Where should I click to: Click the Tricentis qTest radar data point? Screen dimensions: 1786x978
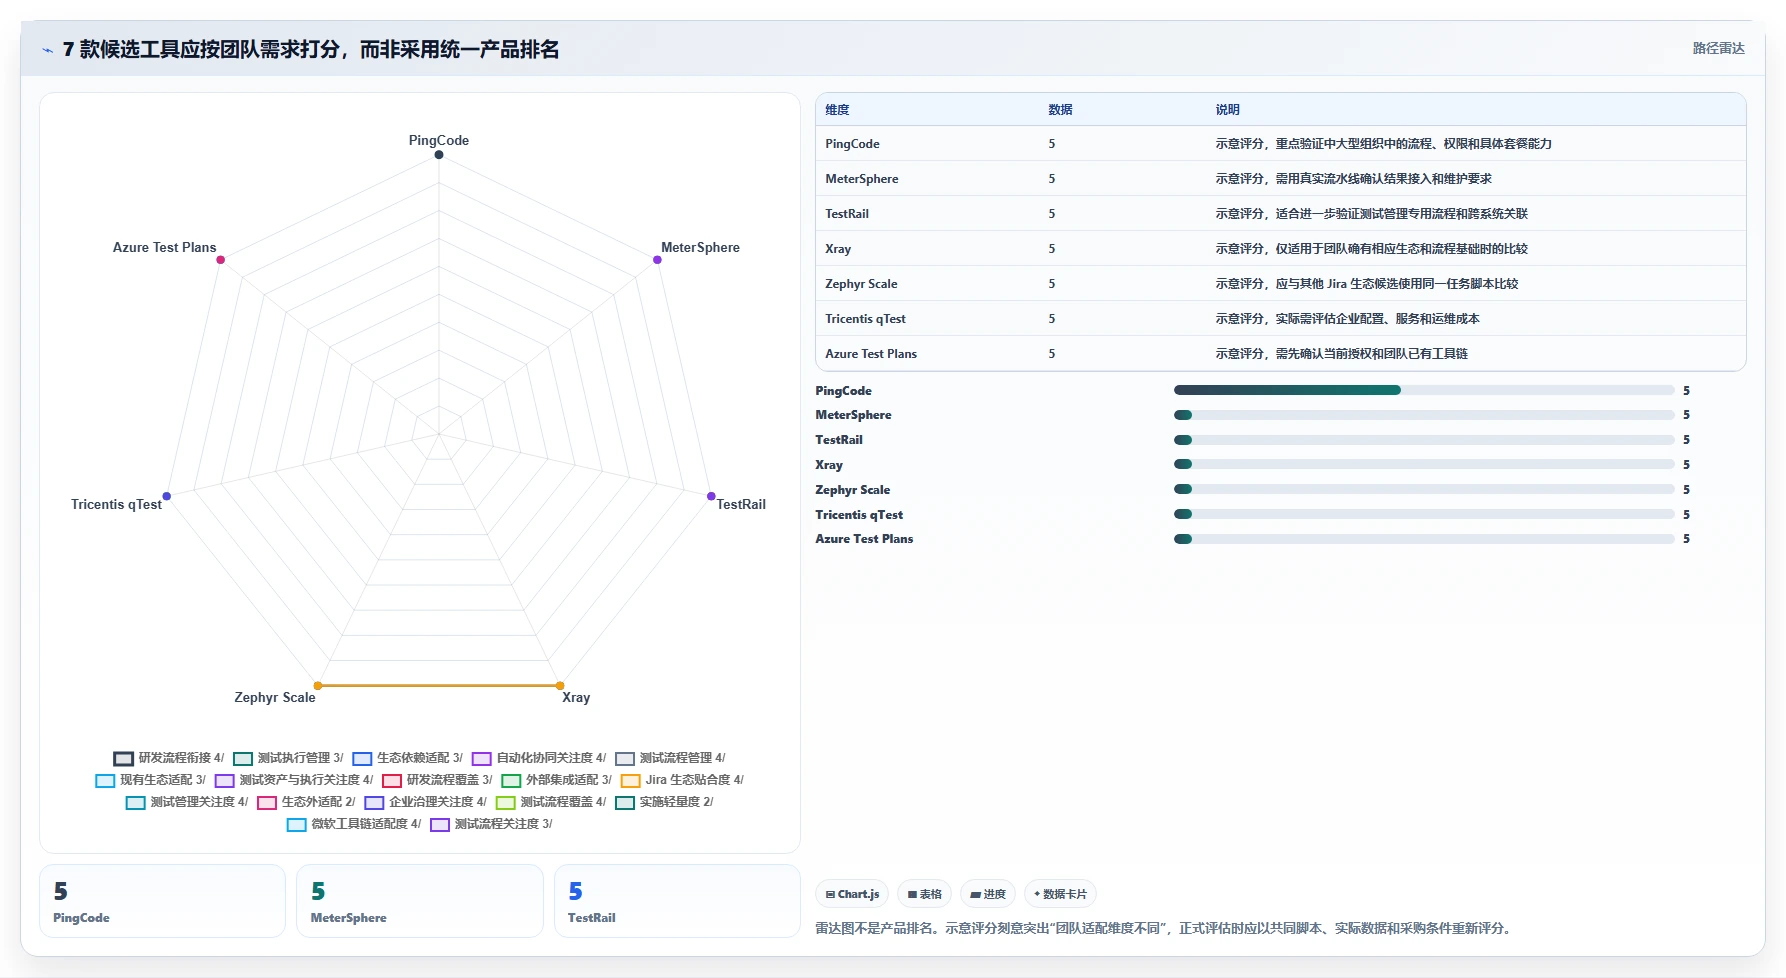(167, 496)
